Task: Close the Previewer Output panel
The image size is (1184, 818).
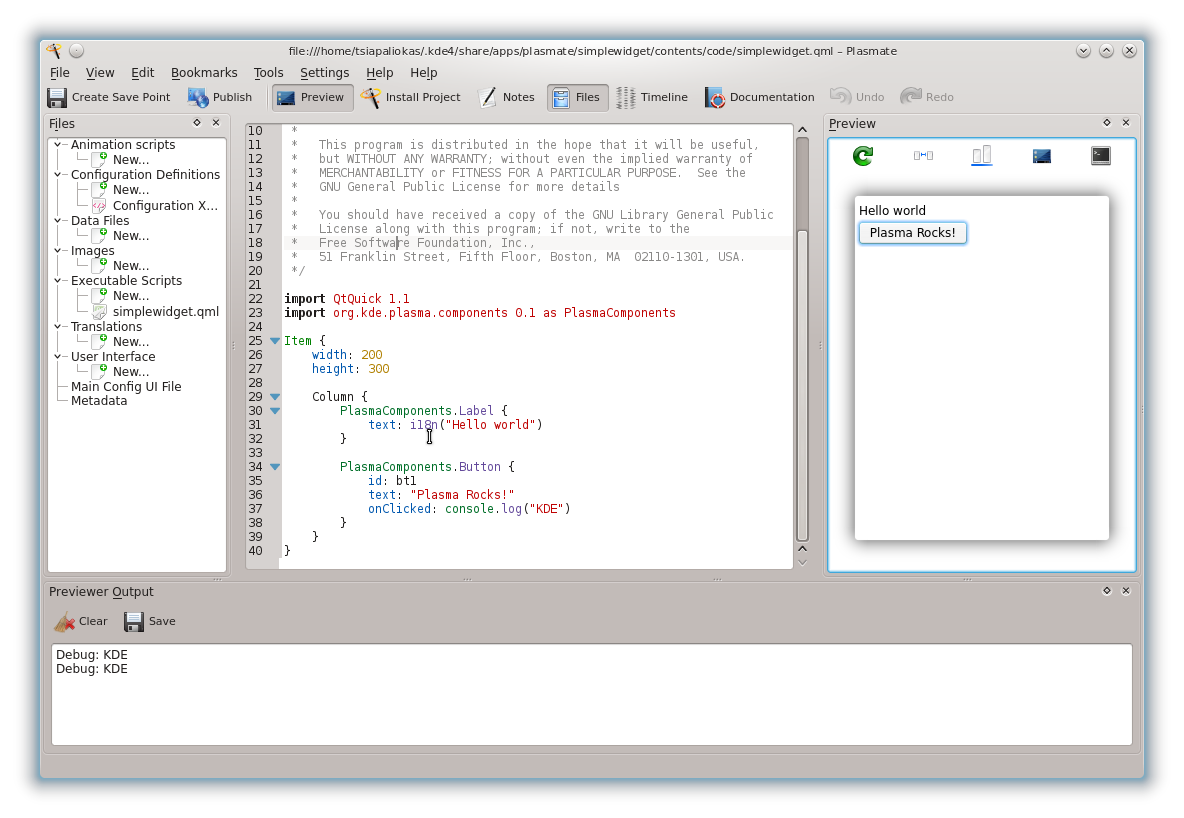Action: (1126, 591)
